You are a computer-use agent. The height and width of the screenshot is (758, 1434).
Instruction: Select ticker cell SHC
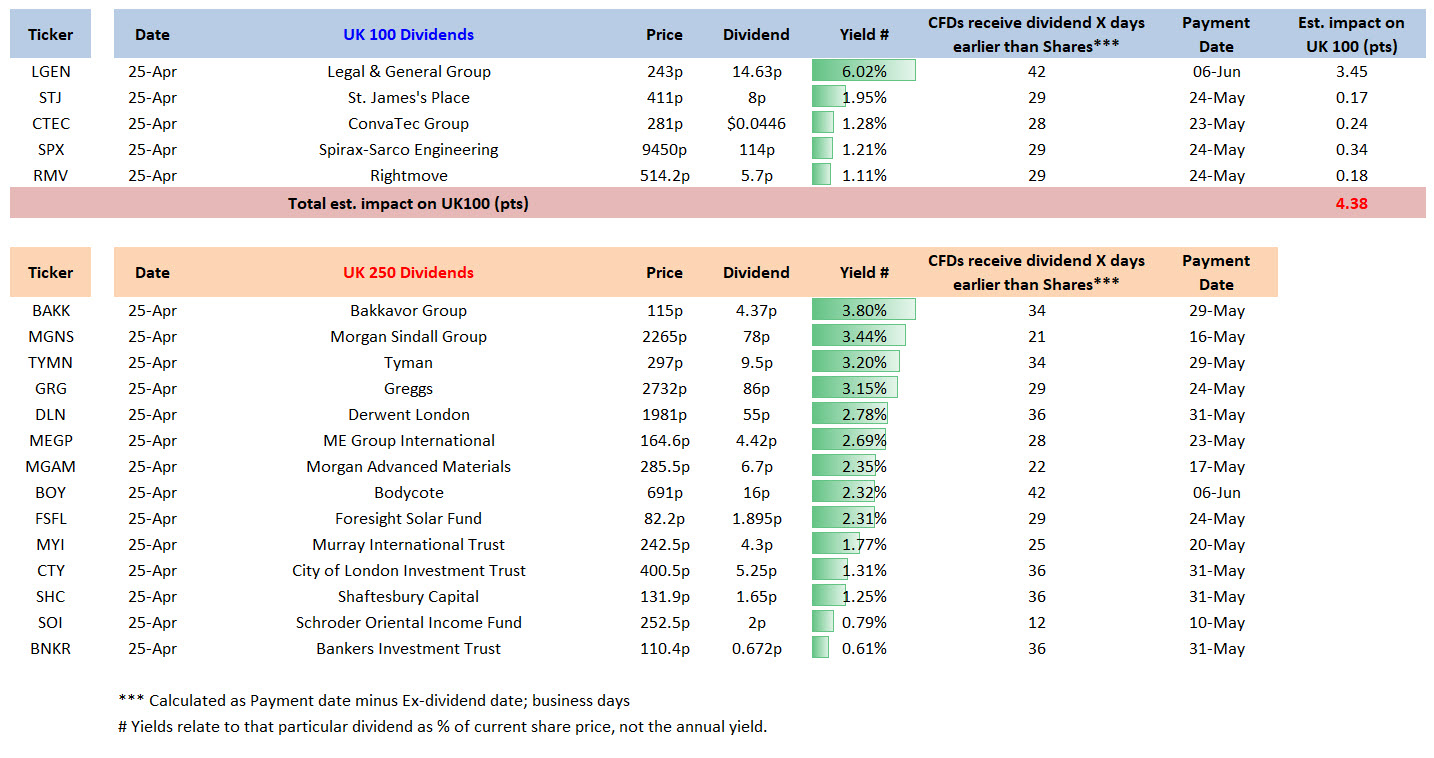pos(50,596)
